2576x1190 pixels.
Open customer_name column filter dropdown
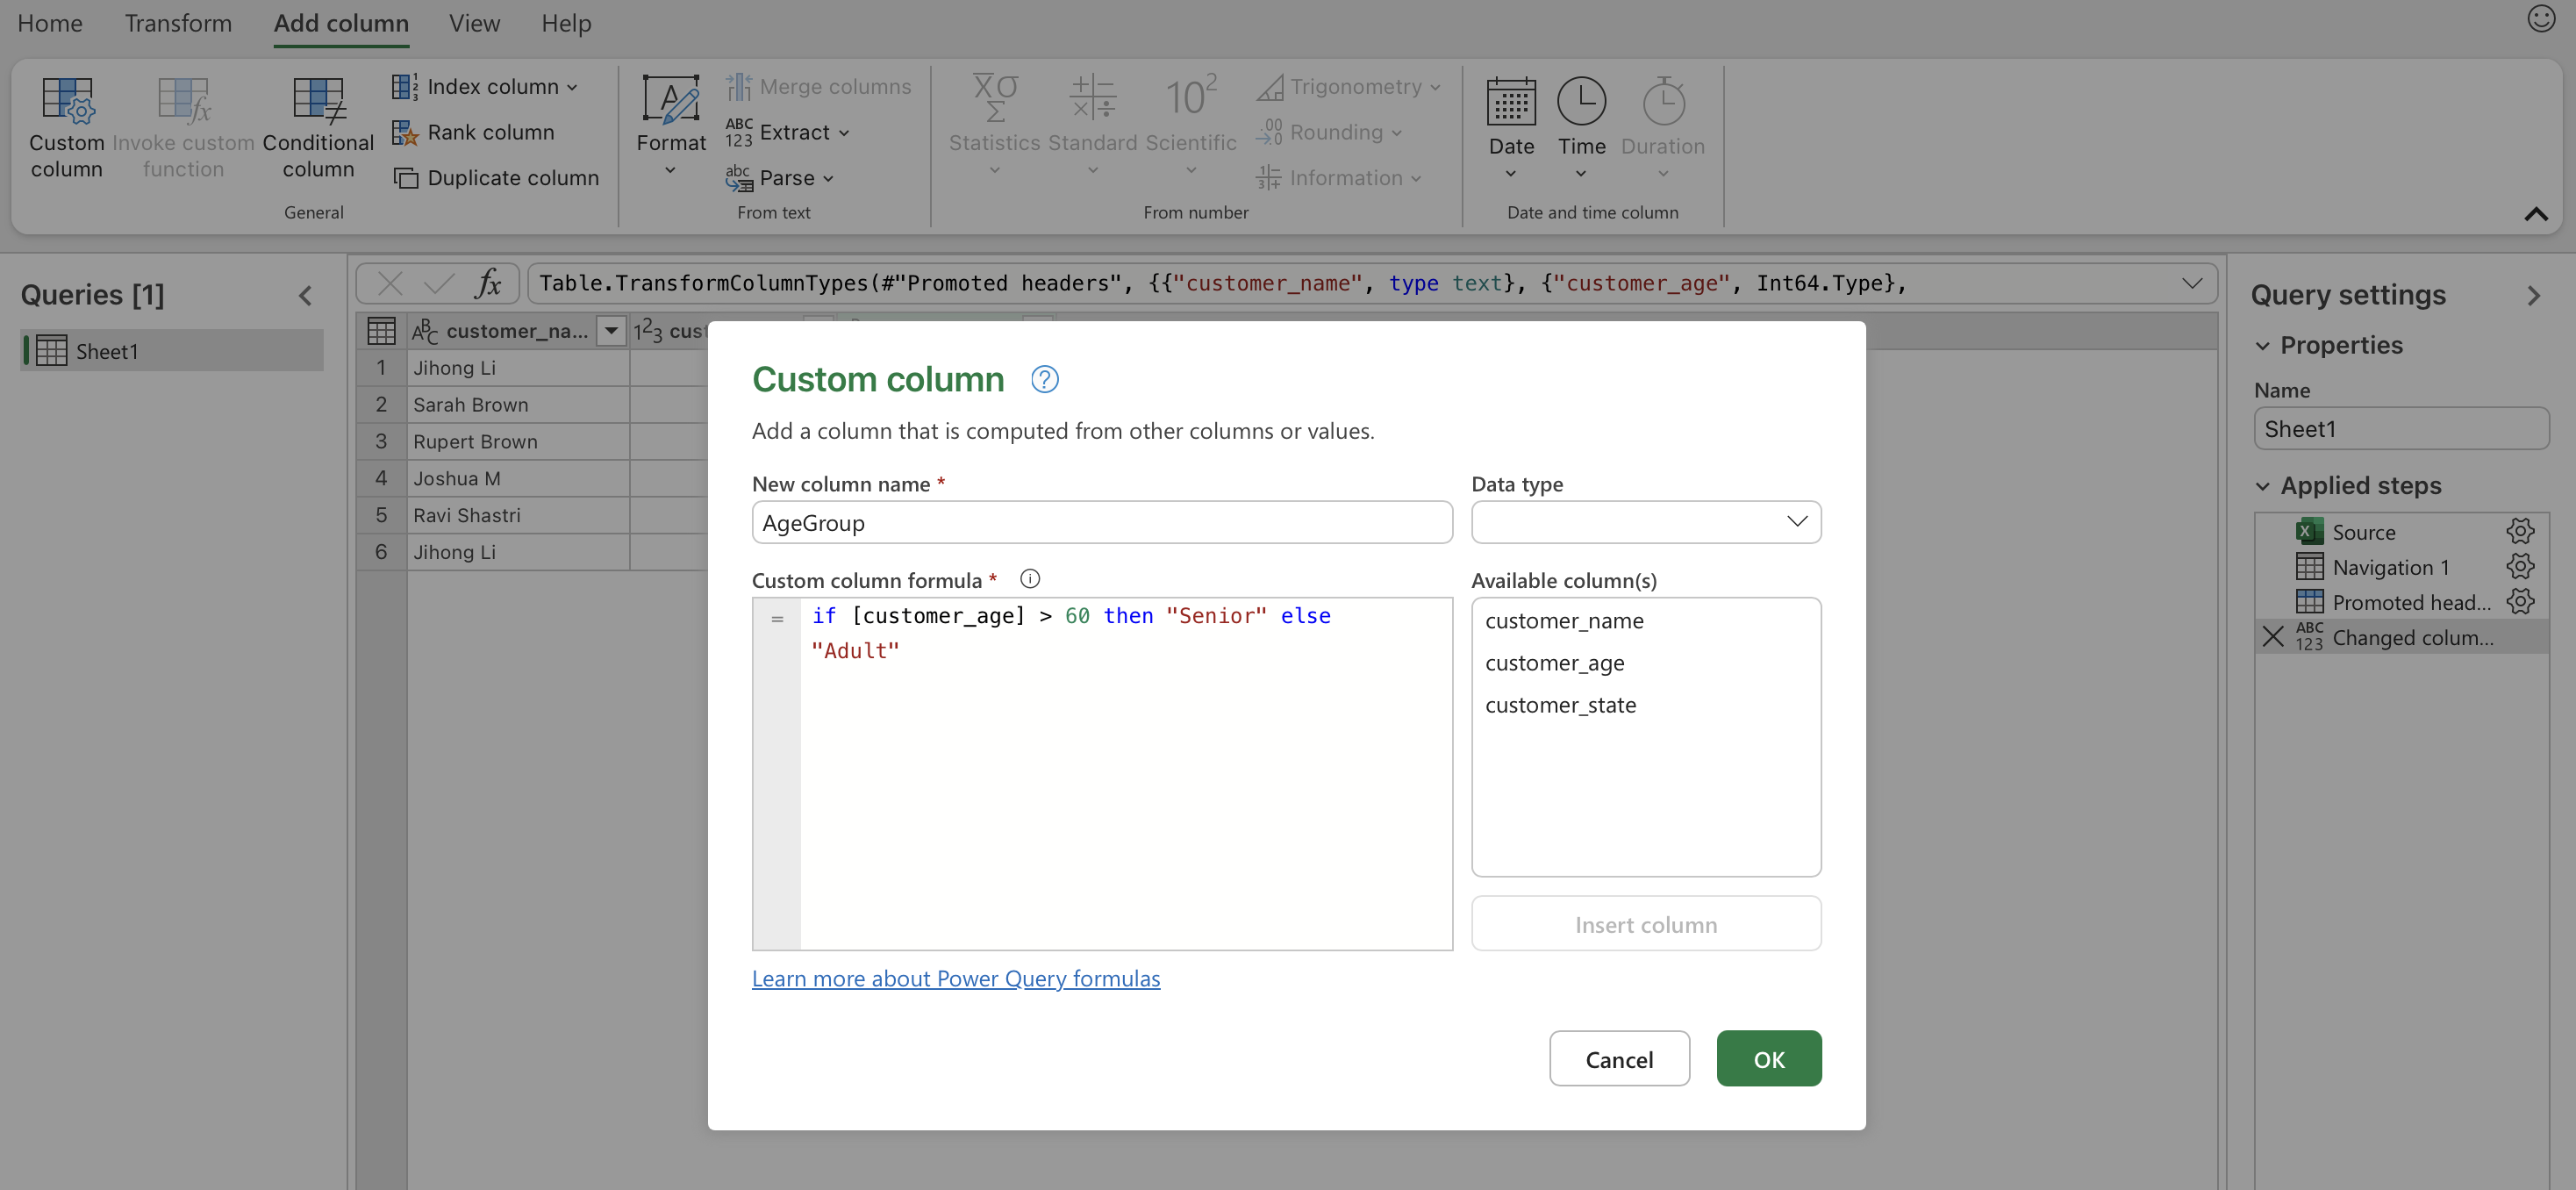[610, 331]
